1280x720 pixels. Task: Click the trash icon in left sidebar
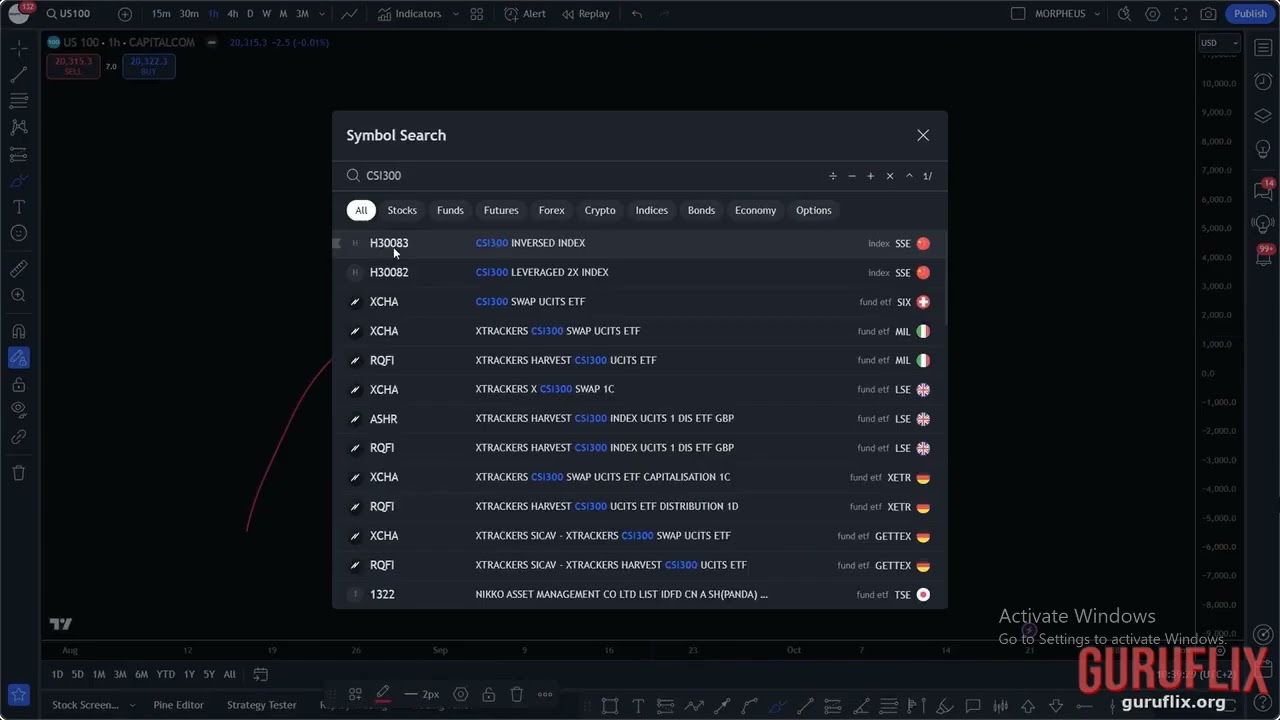click(18, 473)
